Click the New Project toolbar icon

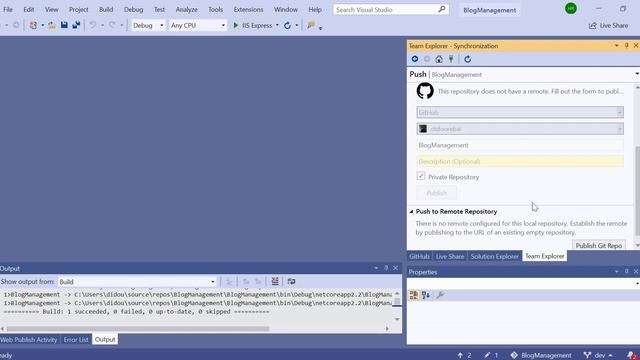33,25
